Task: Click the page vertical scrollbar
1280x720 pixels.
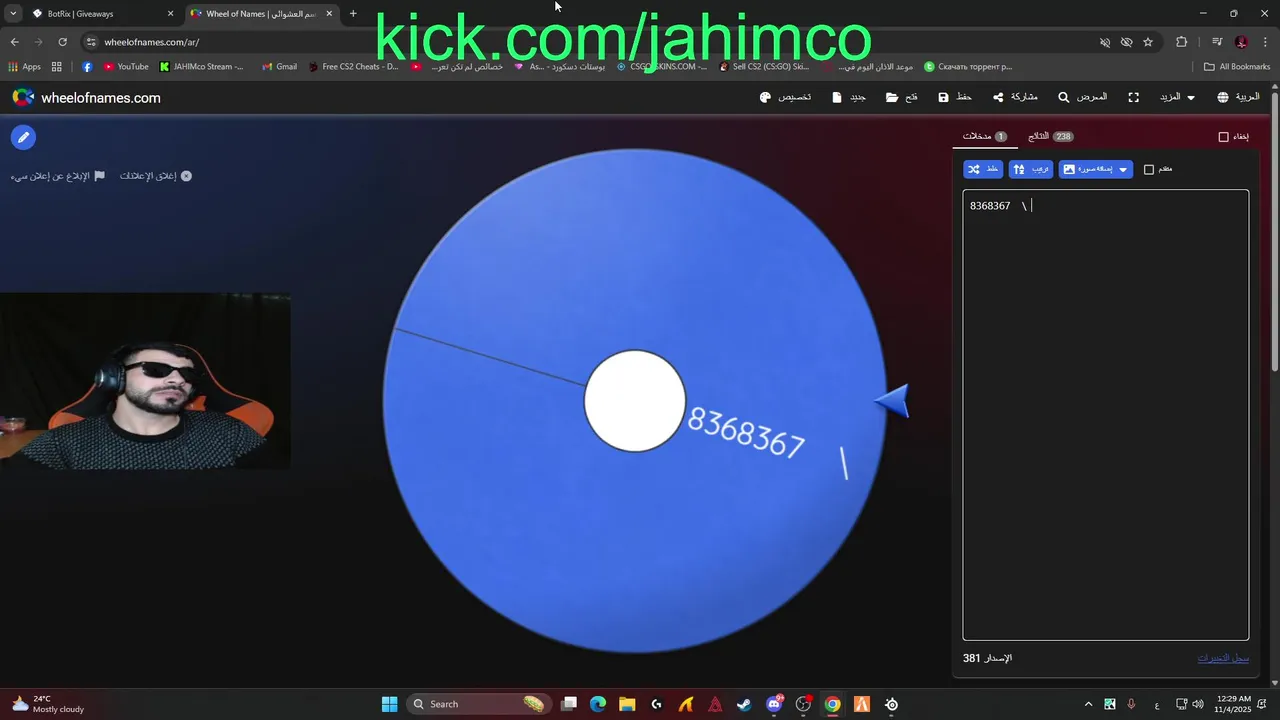Action: pos(1275,232)
